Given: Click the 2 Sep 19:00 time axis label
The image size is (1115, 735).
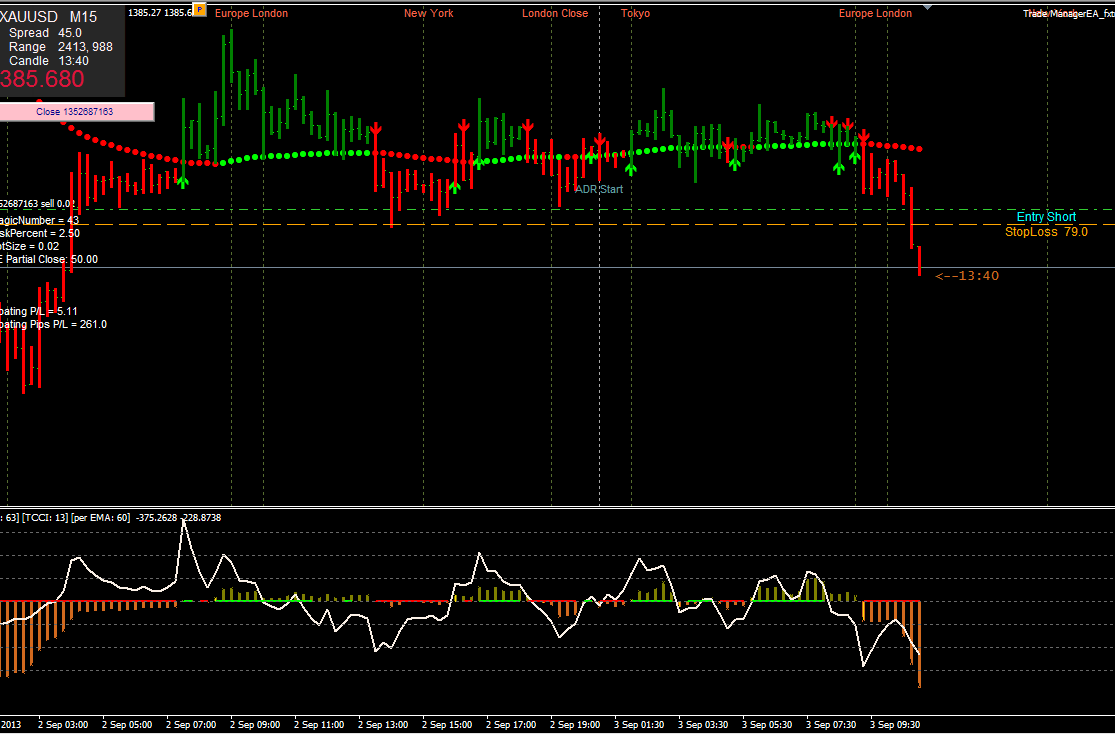Looking at the screenshot, I should (575, 725).
